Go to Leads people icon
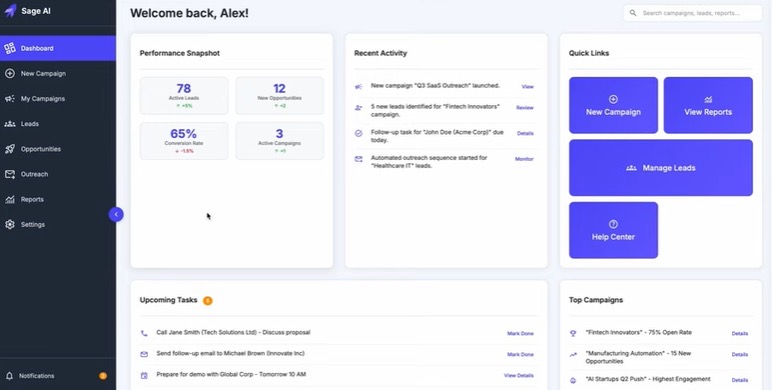Image resolution: width=772 pixels, height=390 pixels. [10, 124]
